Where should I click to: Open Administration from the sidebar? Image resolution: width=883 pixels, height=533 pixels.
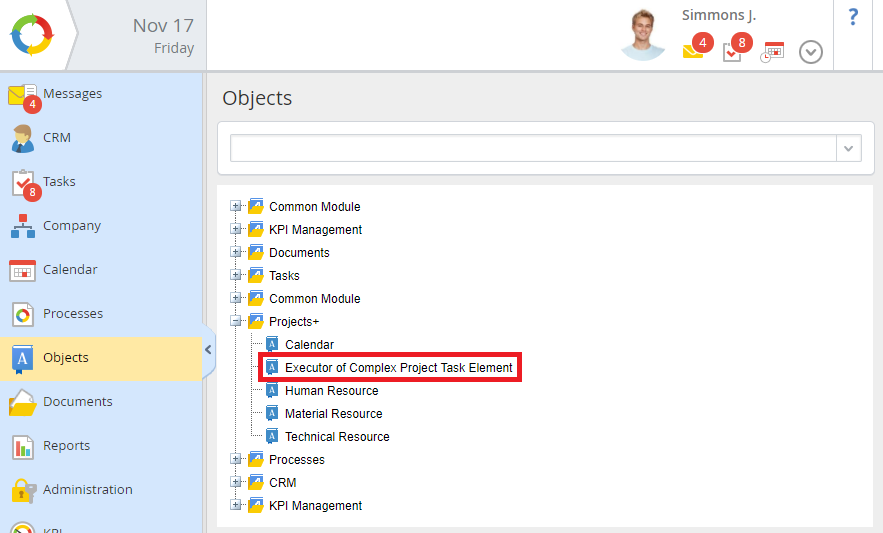pos(87,490)
